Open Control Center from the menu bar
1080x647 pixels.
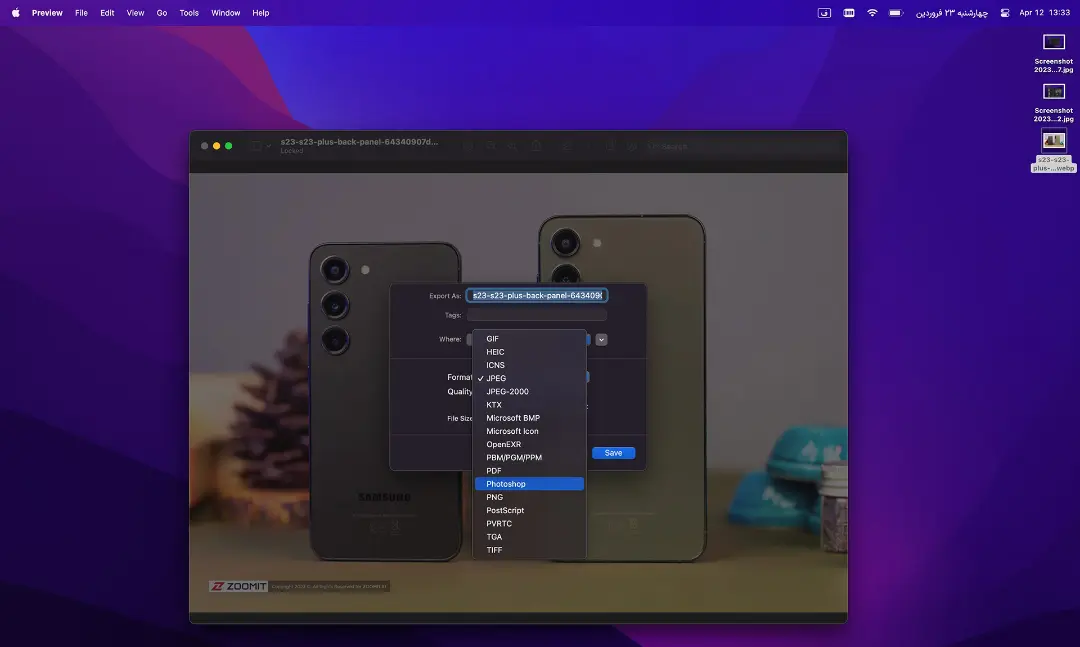(x=1005, y=12)
